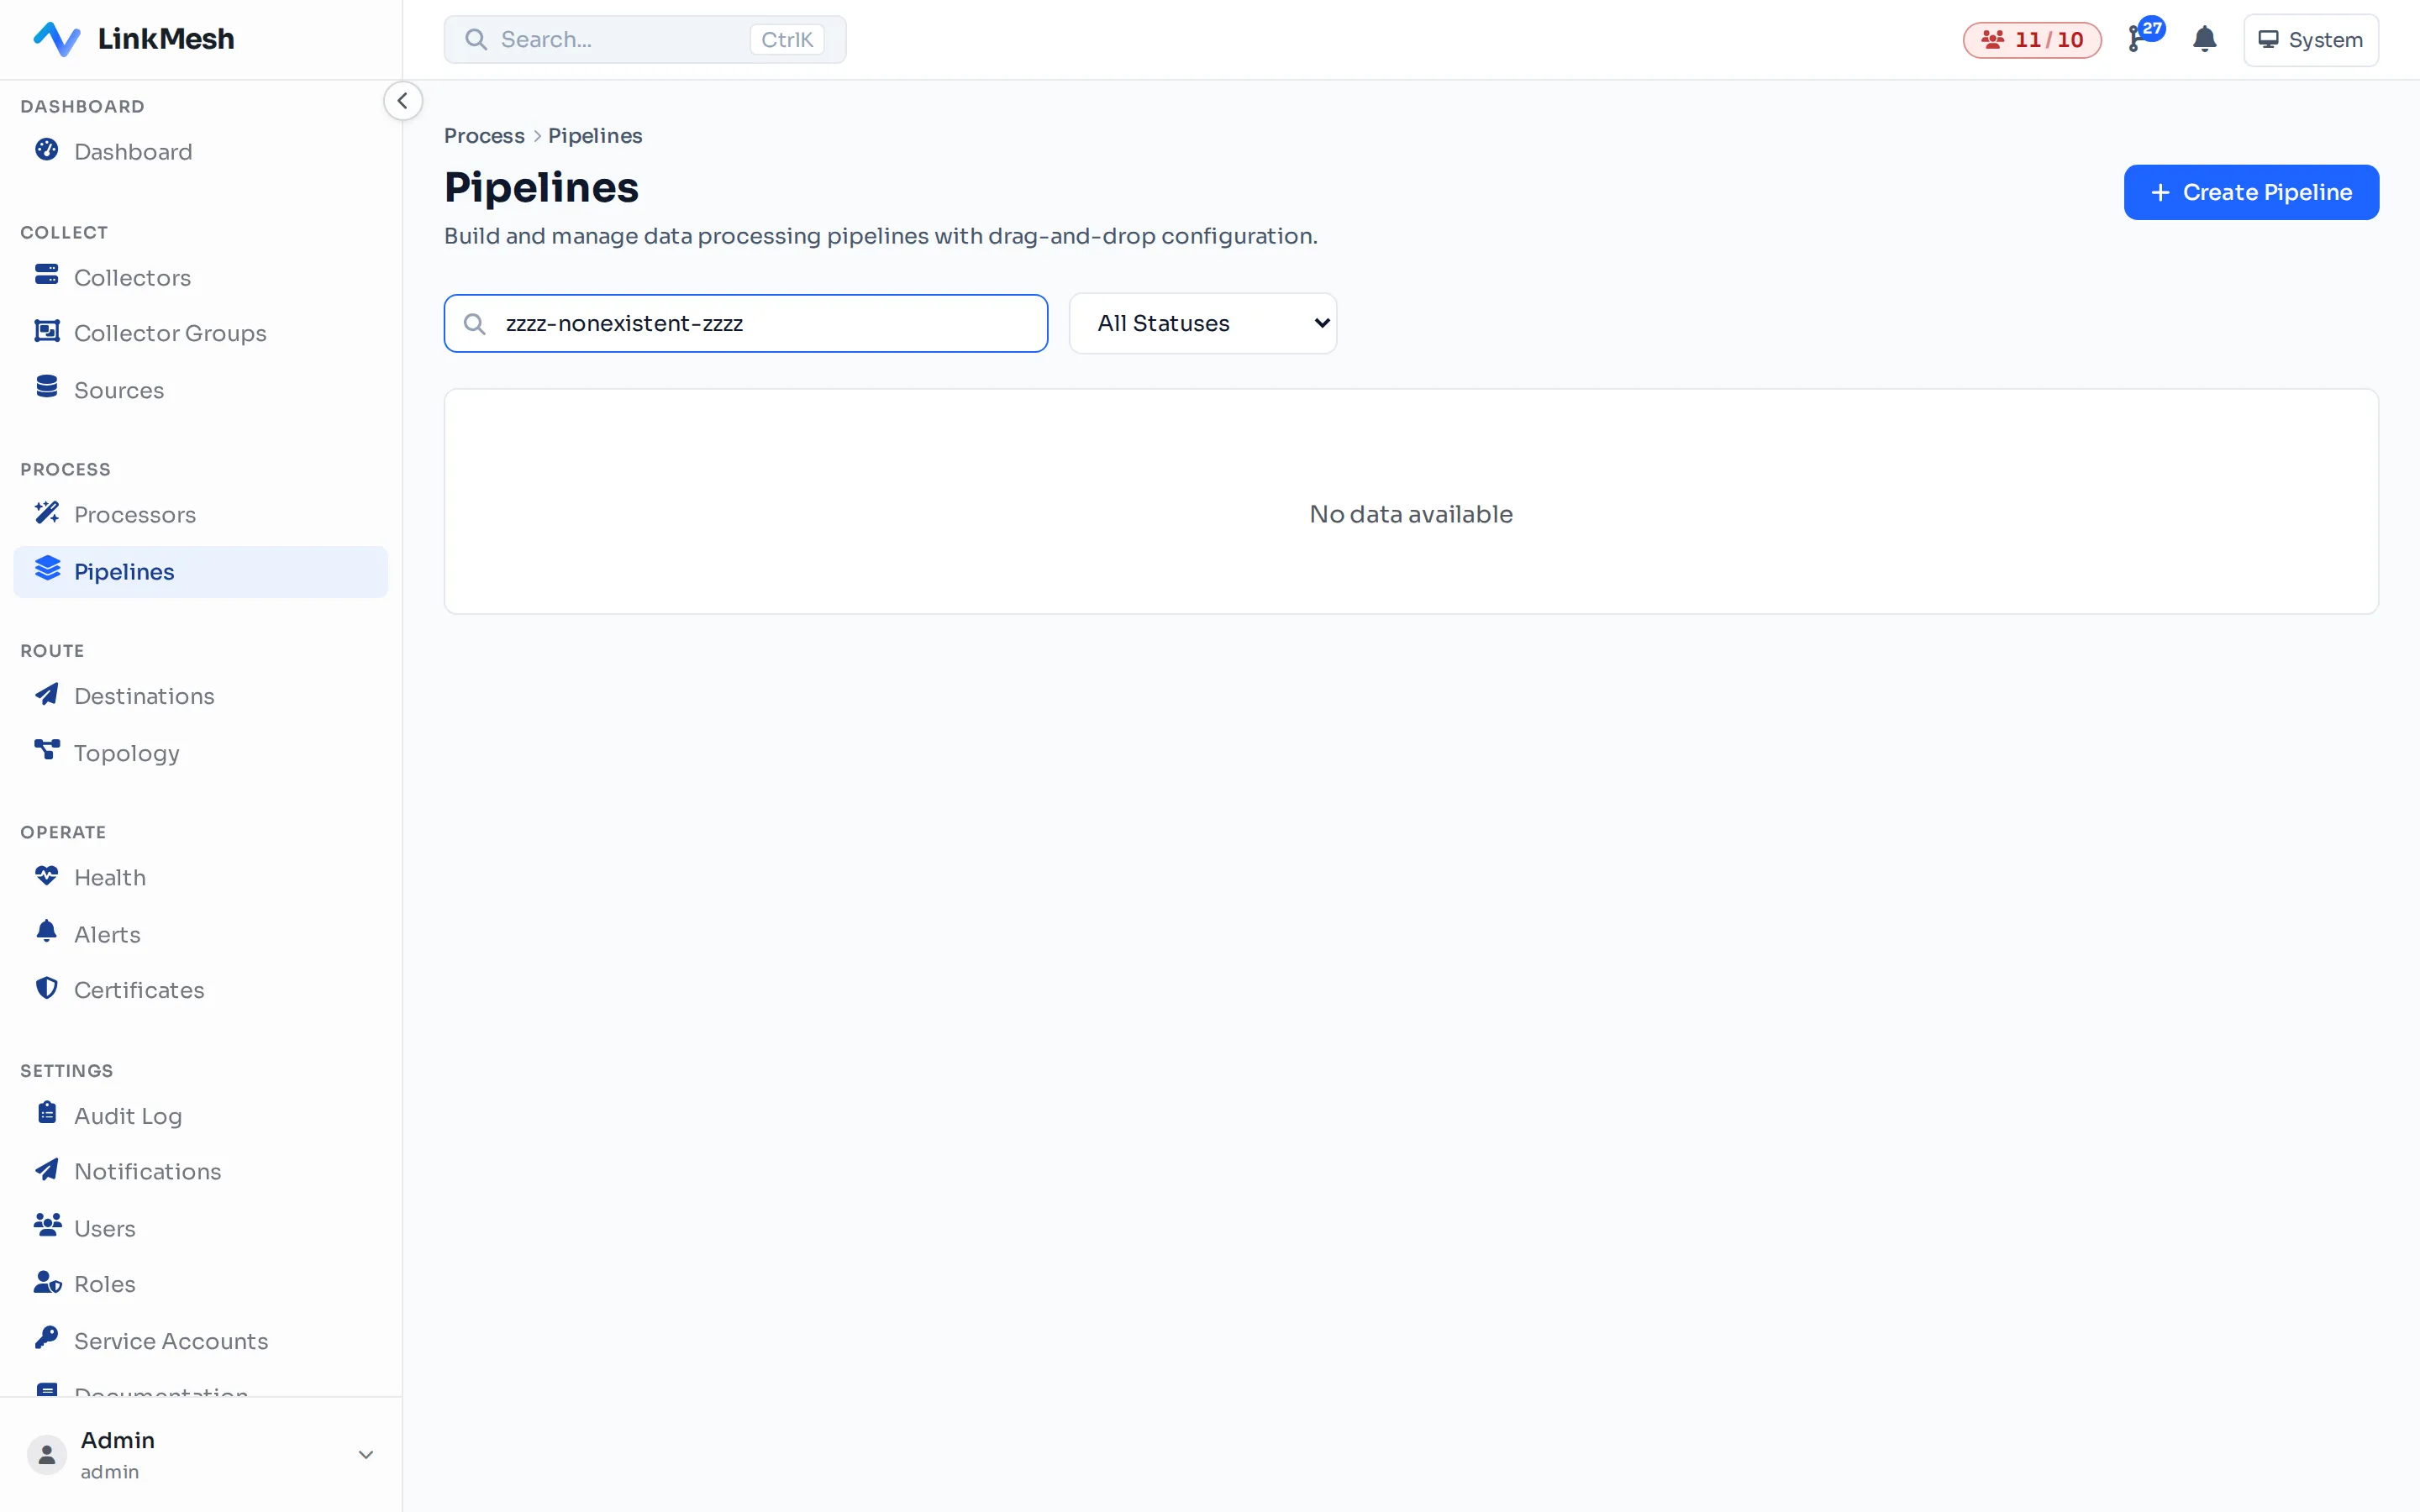Click the Certificates shield icon
The height and width of the screenshot is (1512, 2420).
47,988
